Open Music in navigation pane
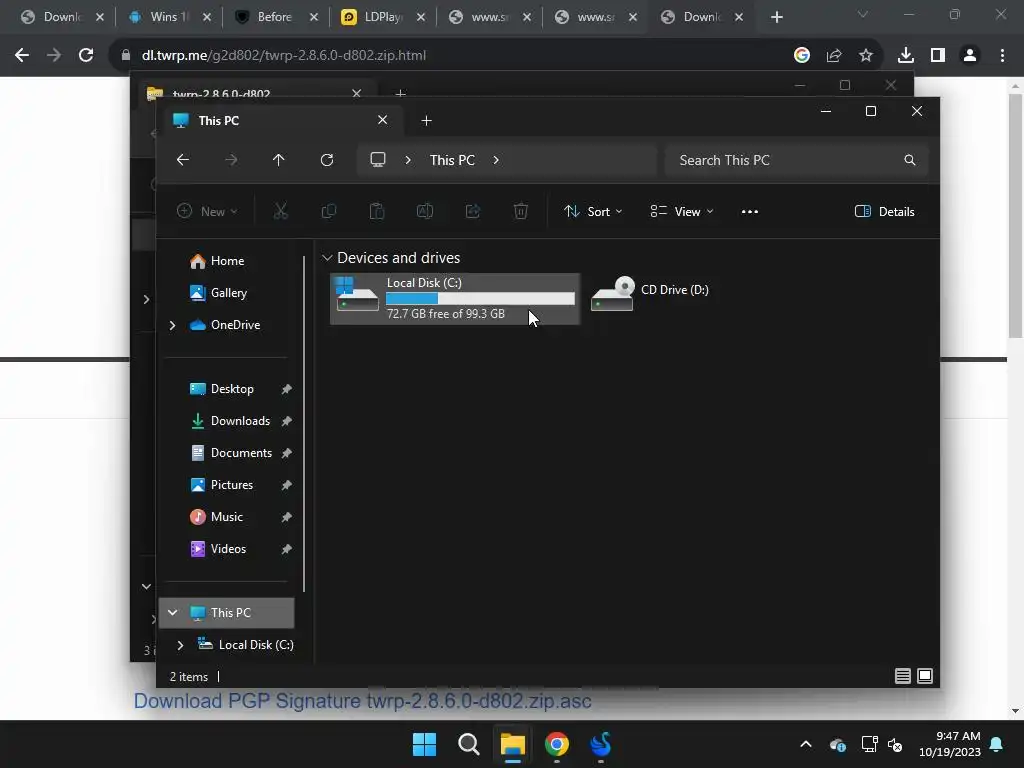 (x=227, y=517)
